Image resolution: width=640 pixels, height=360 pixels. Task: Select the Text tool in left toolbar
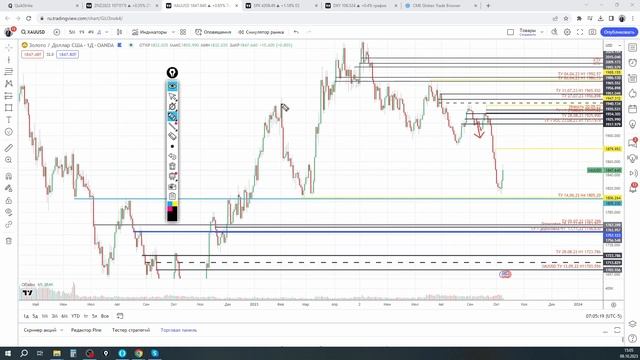pyautogui.click(x=9, y=120)
